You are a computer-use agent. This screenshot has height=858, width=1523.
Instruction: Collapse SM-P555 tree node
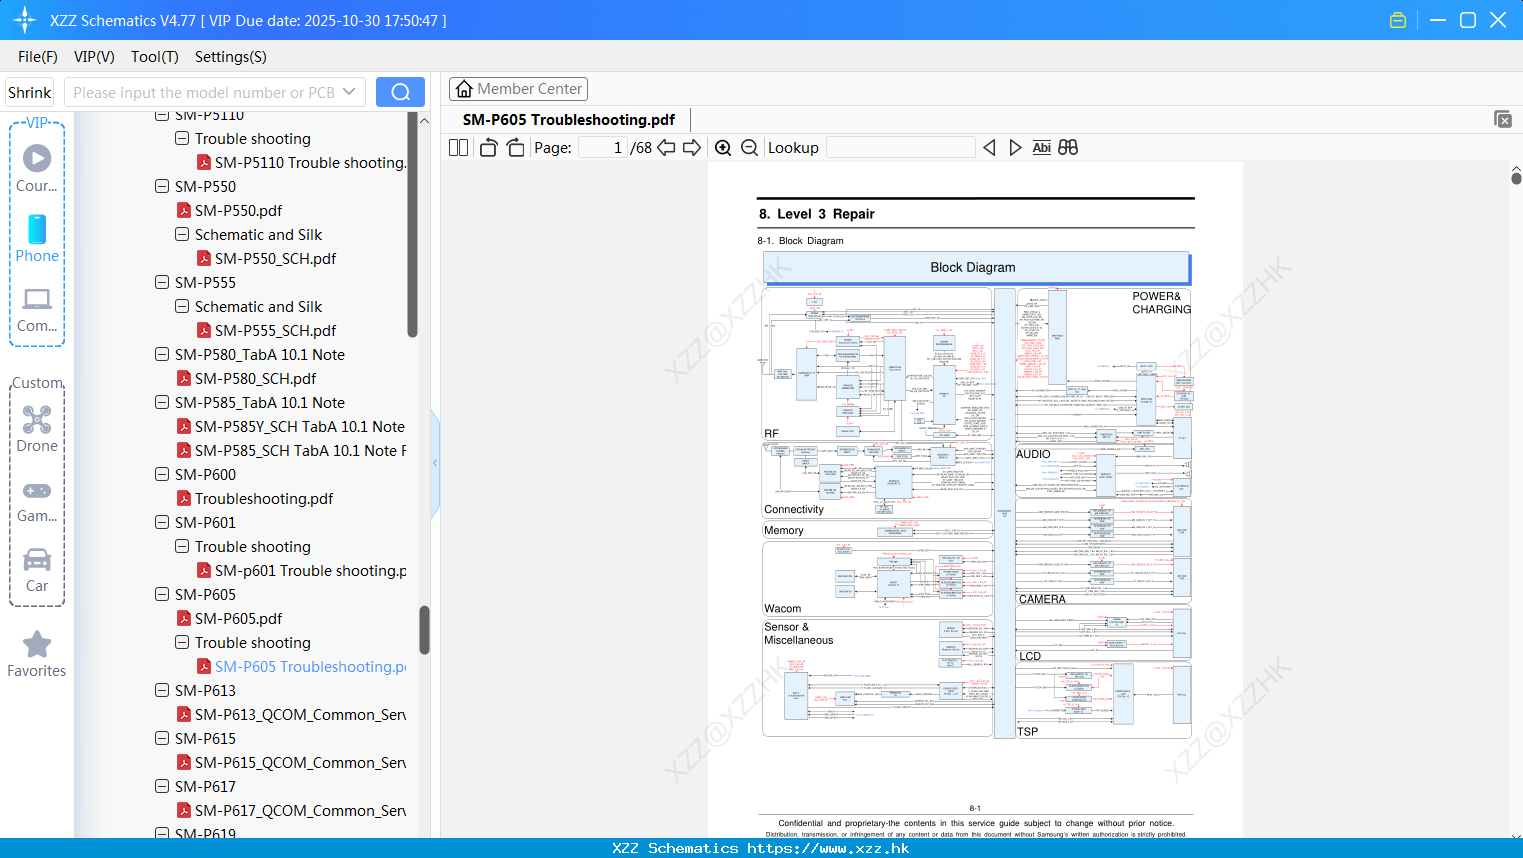click(x=162, y=282)
